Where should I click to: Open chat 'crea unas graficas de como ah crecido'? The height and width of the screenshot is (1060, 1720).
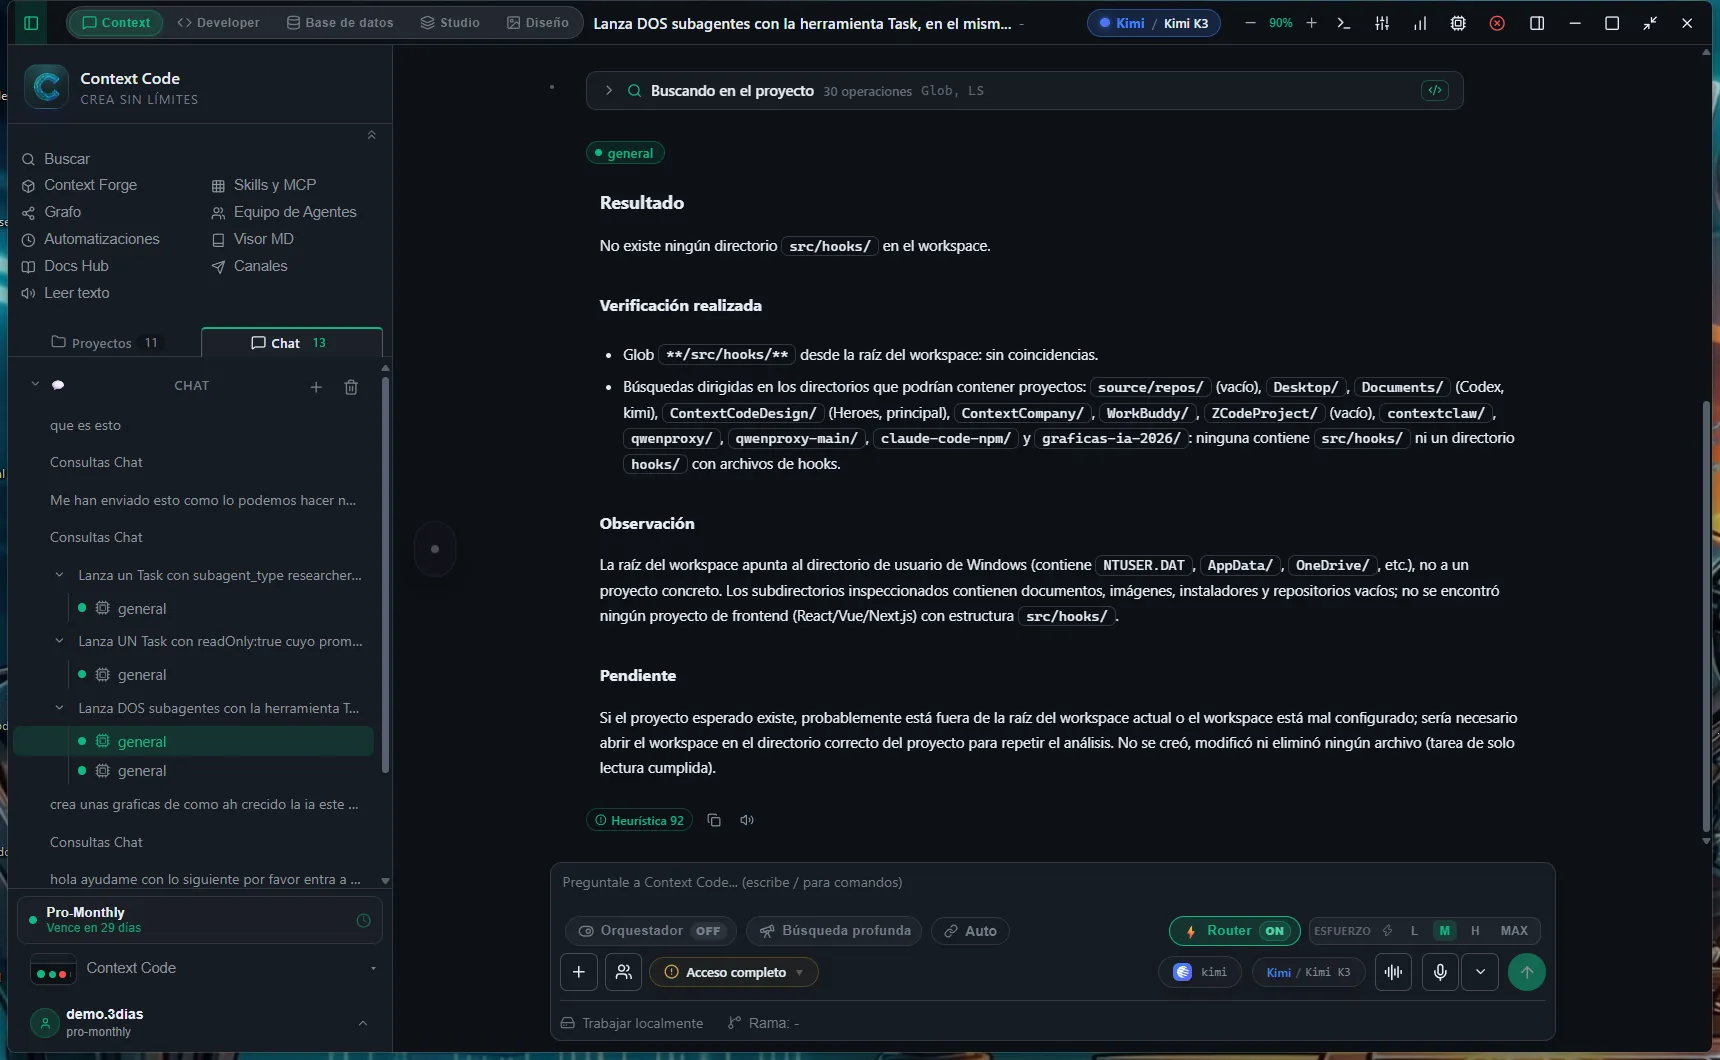point(204,804)
